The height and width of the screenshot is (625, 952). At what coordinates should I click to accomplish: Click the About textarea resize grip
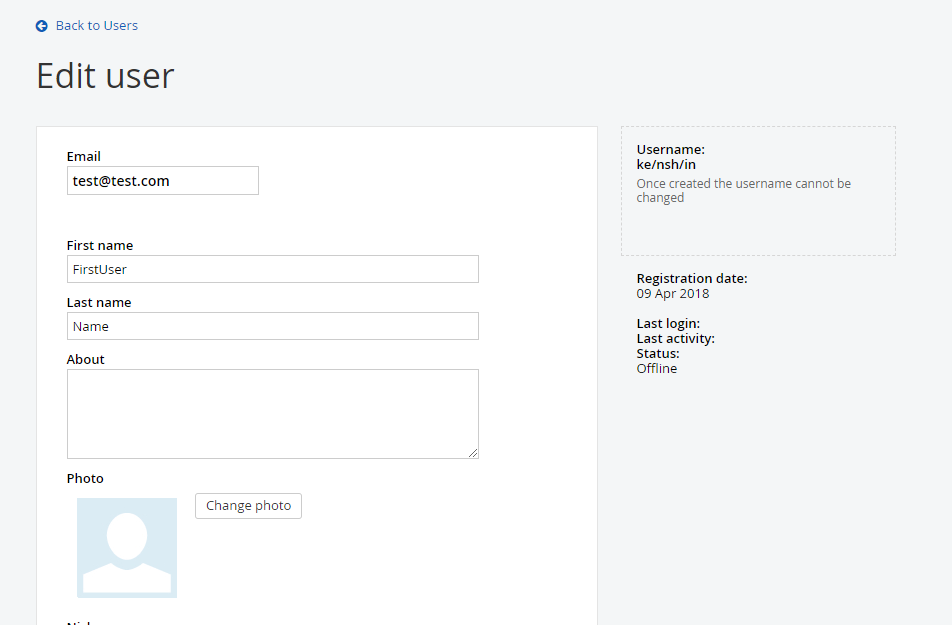pos(473,453)
